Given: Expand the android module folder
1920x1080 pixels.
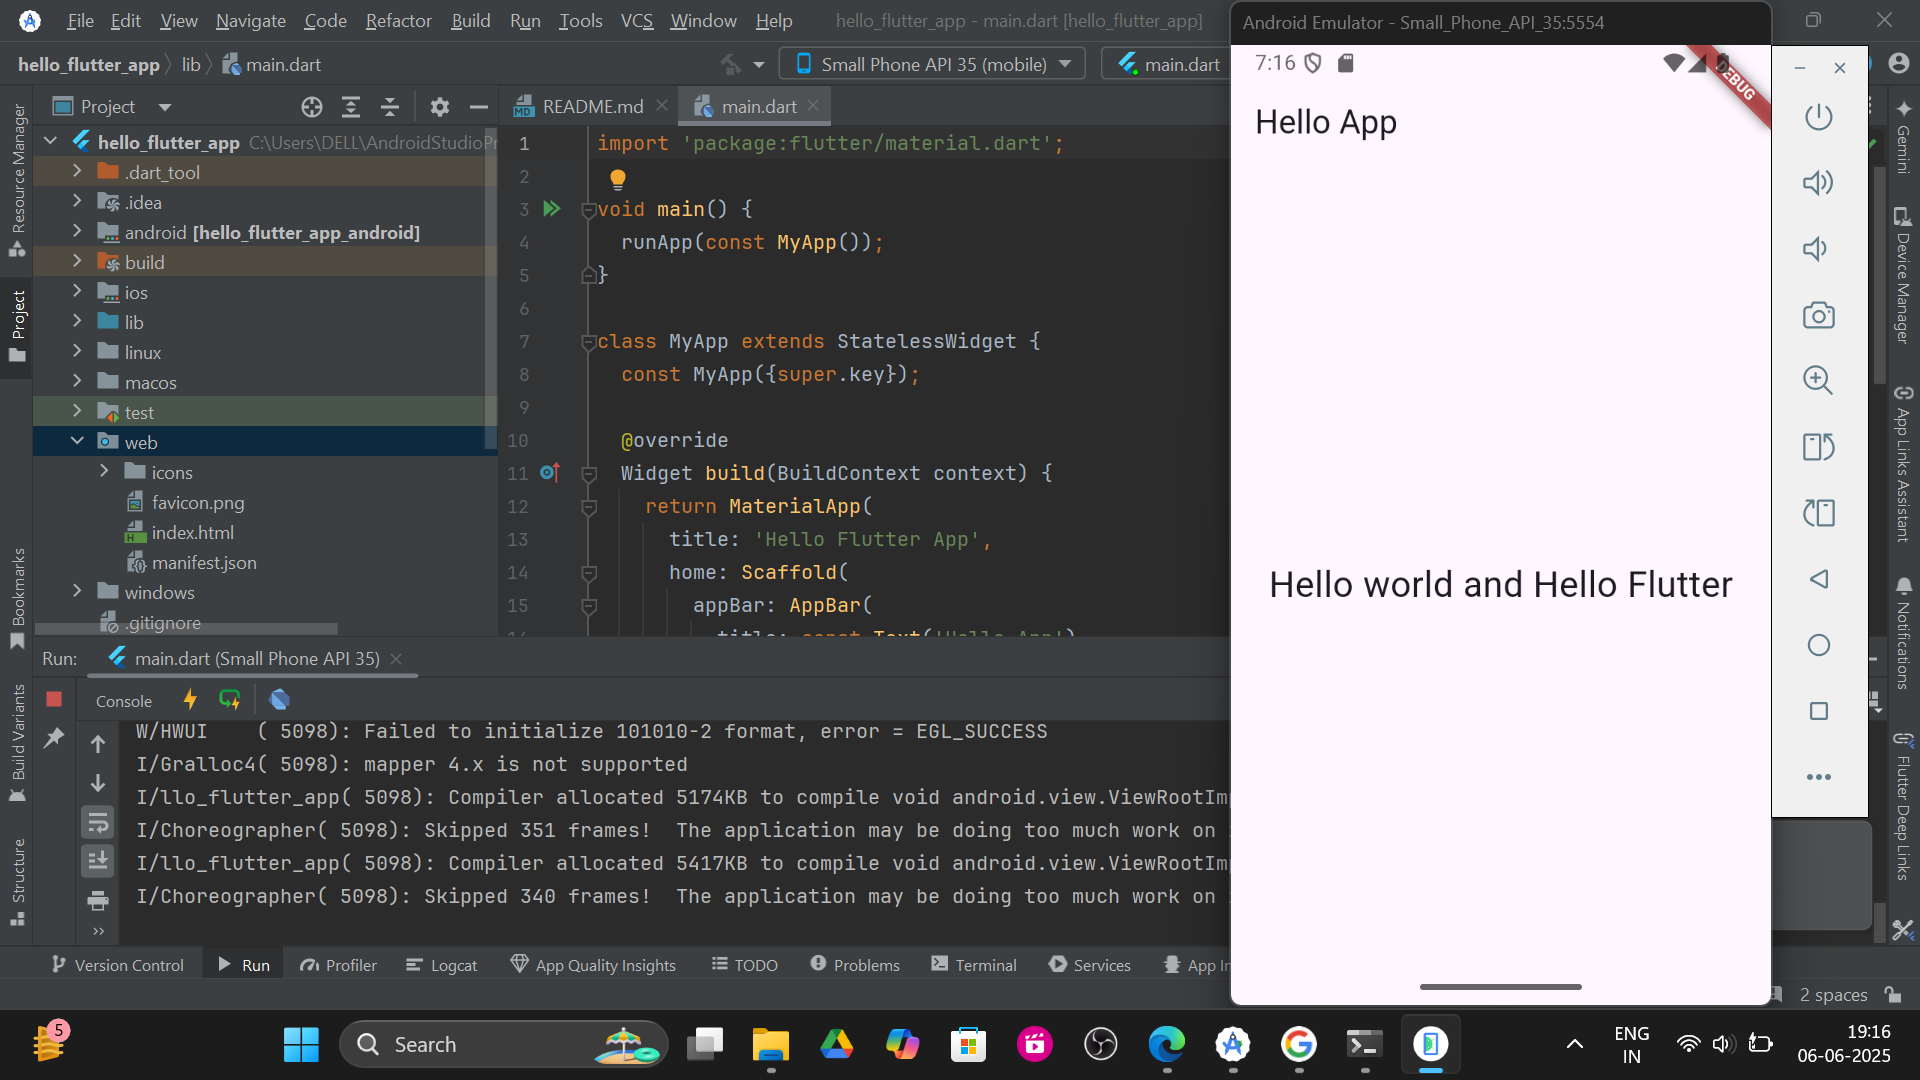Looking at the screenshot, I should coord(77,231).
